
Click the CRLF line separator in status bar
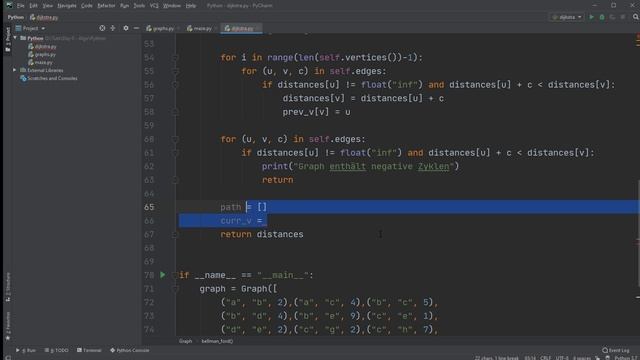[x=546, y=358]
